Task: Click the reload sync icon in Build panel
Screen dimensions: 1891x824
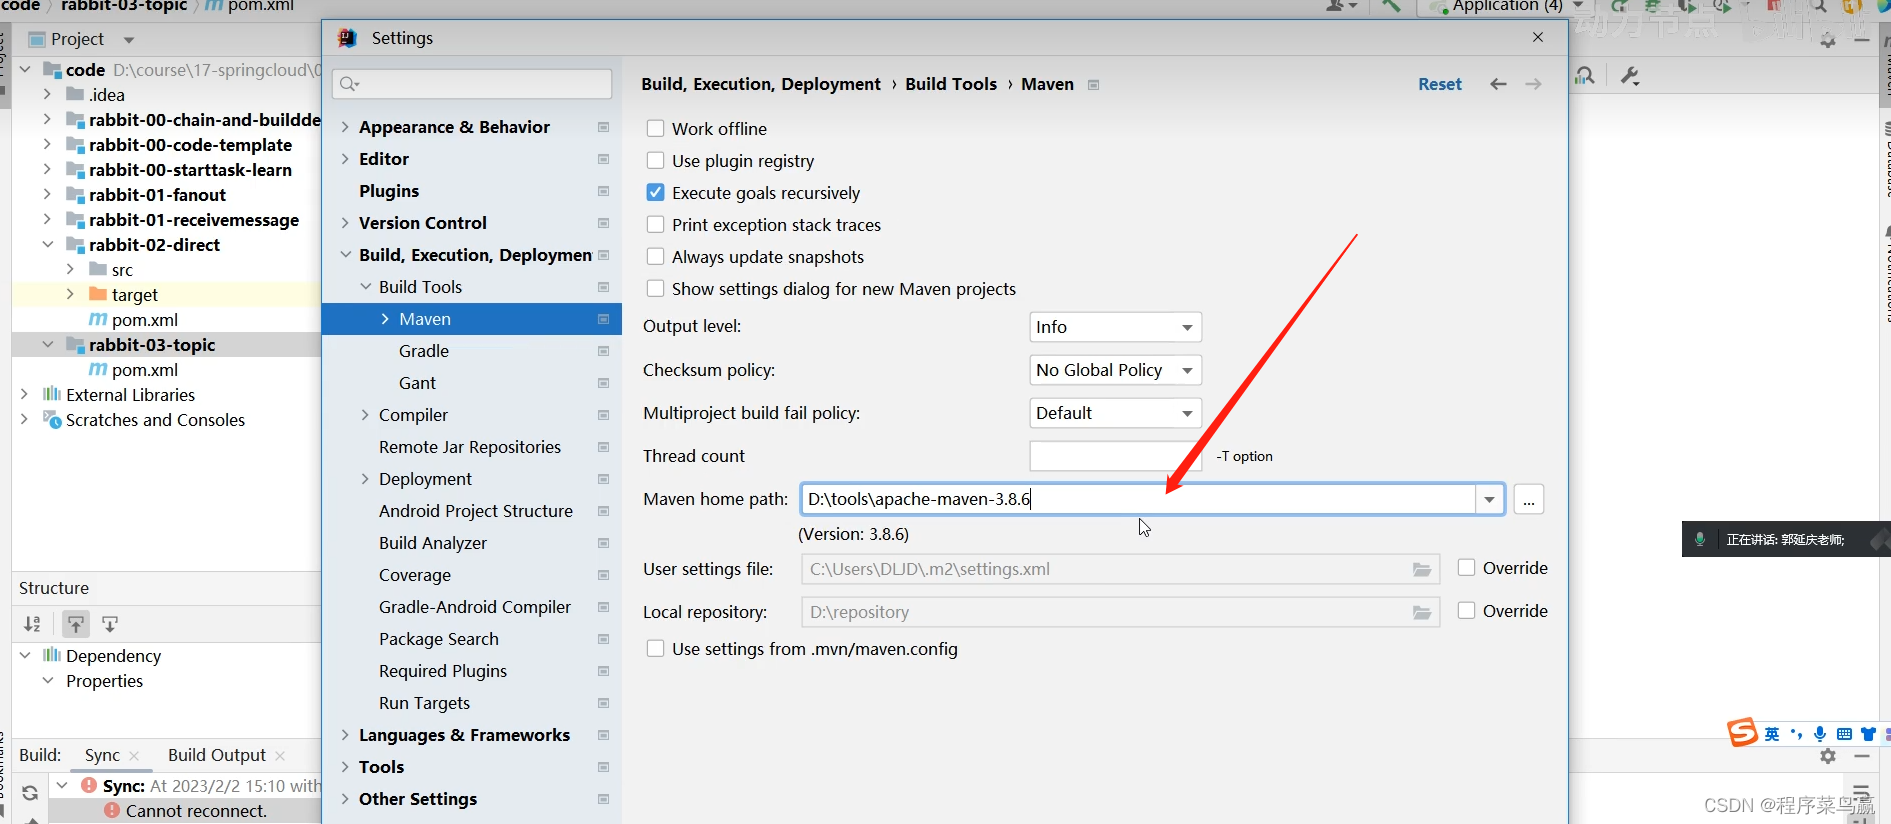Action: tap(30, 792)
